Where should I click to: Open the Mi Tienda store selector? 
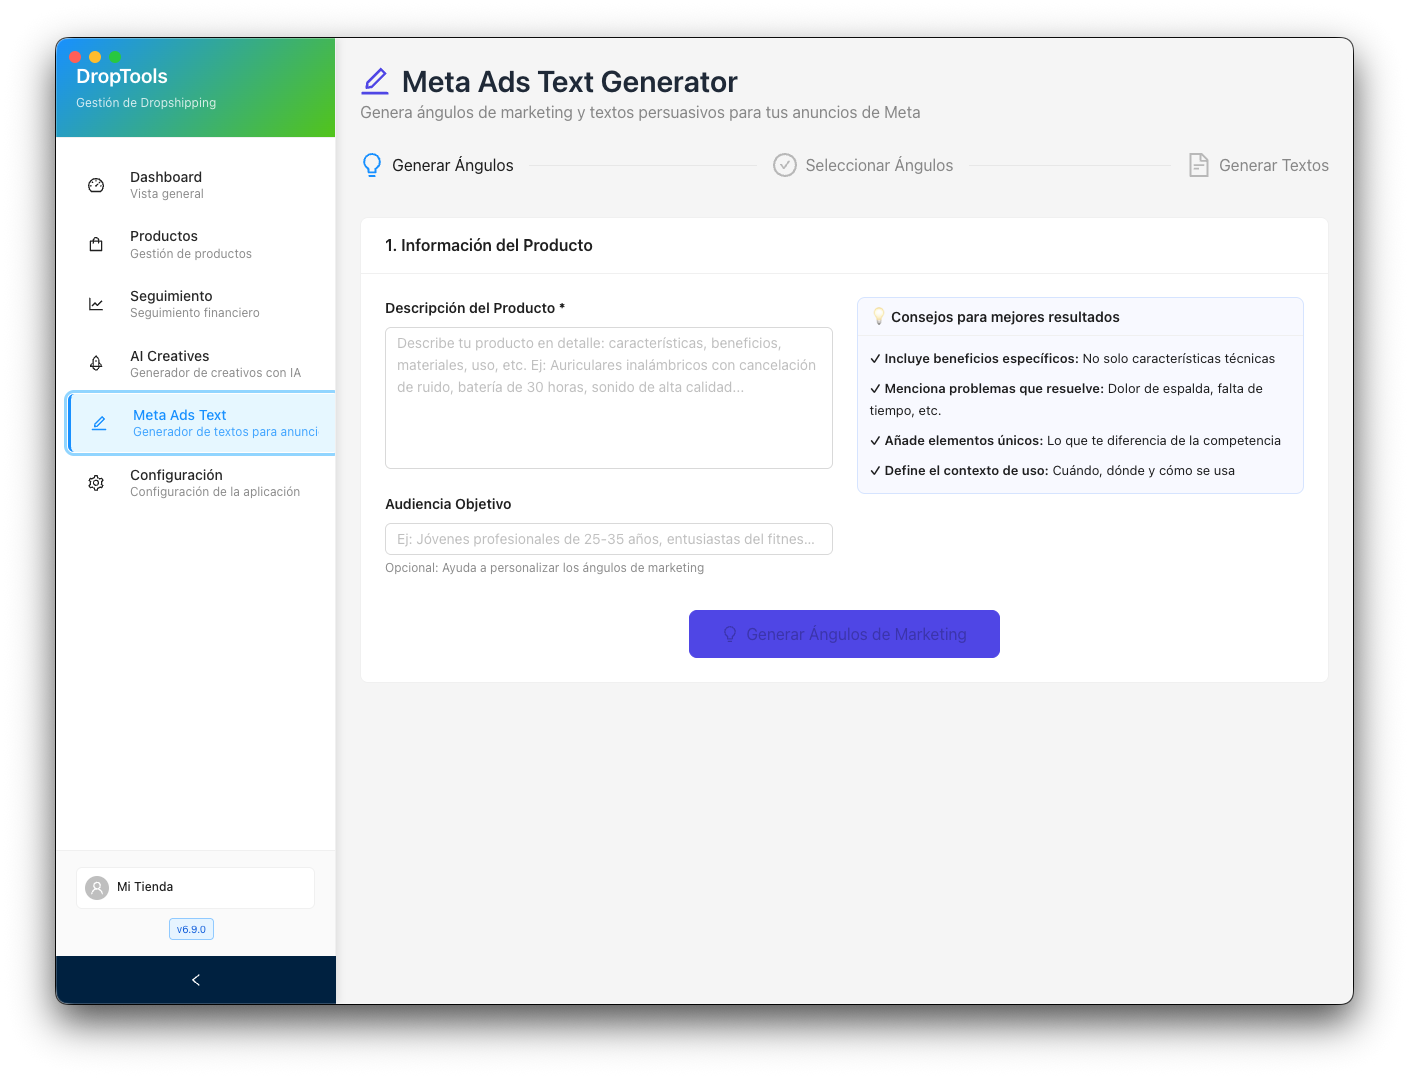(195, 888)
